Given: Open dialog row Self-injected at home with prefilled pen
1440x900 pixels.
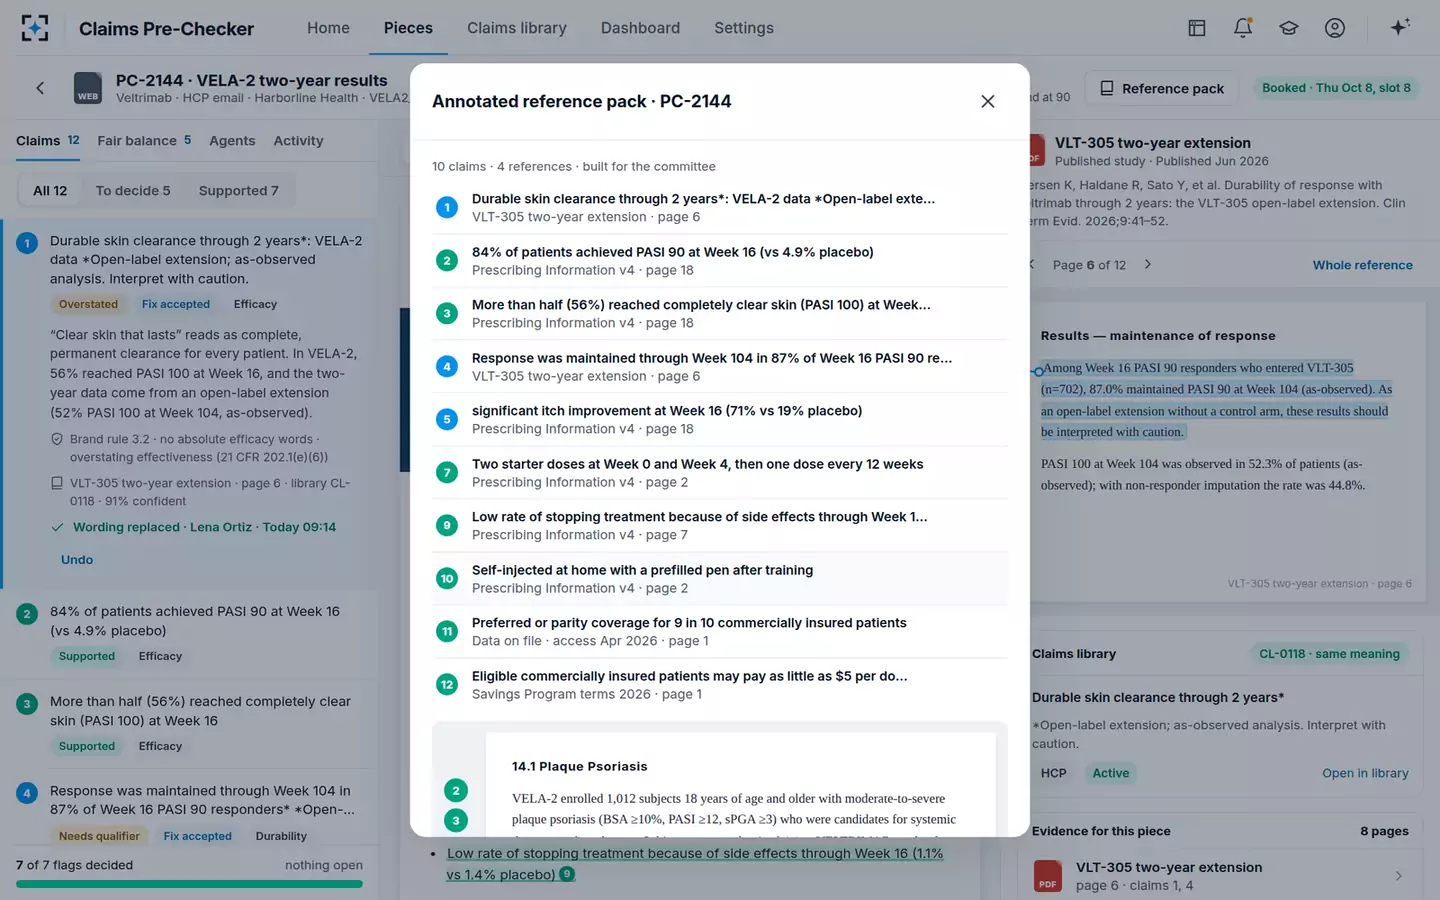Looking at the screenshot, I should [x=720, y=578].
